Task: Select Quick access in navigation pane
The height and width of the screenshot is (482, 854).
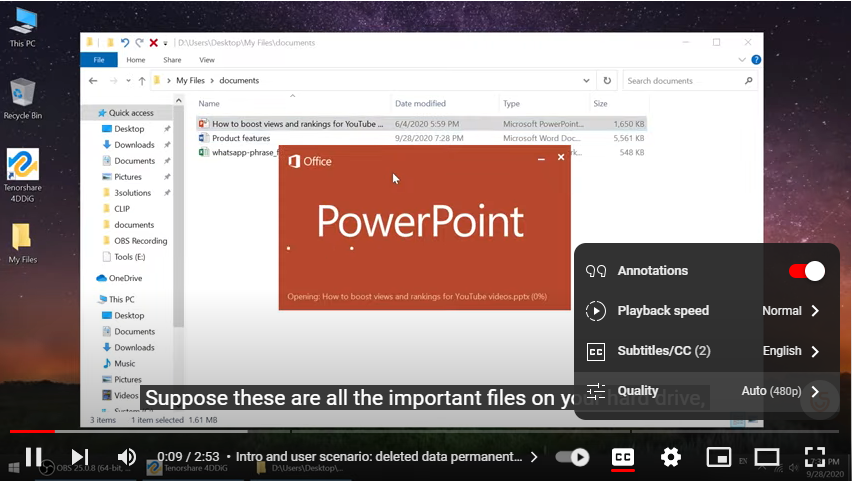Action: 131,113
